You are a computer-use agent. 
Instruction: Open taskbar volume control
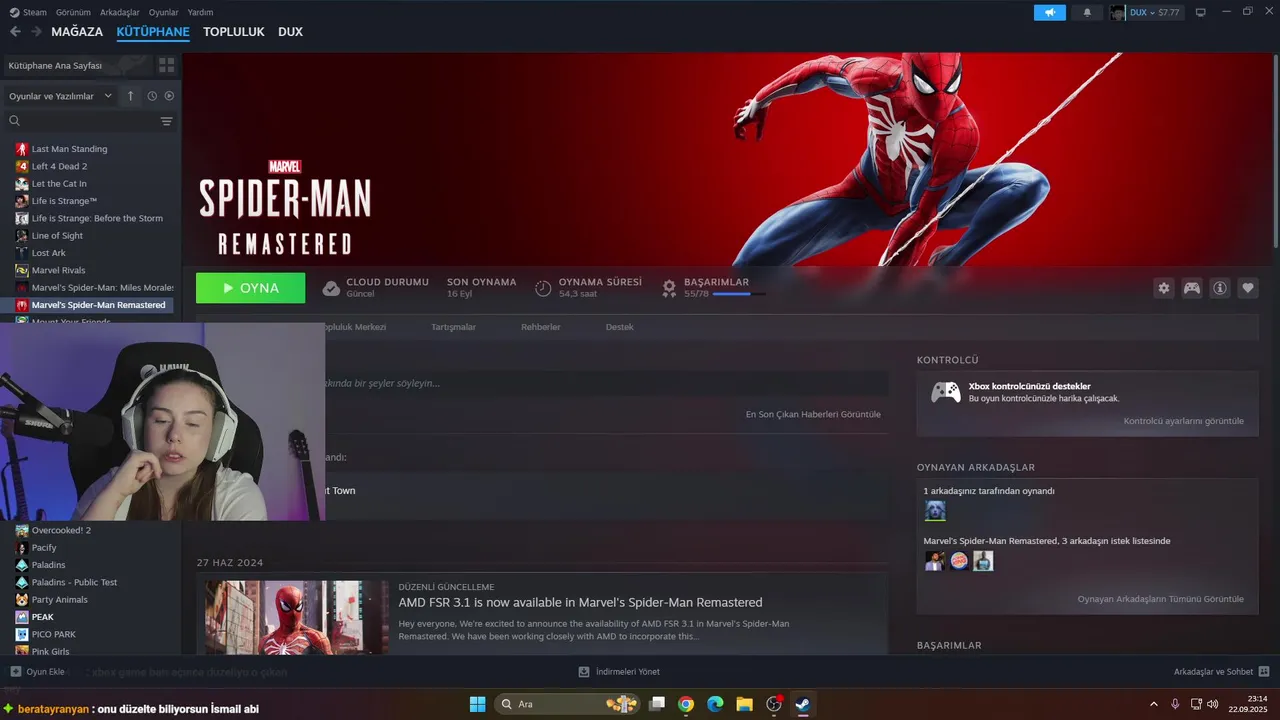1211,704
